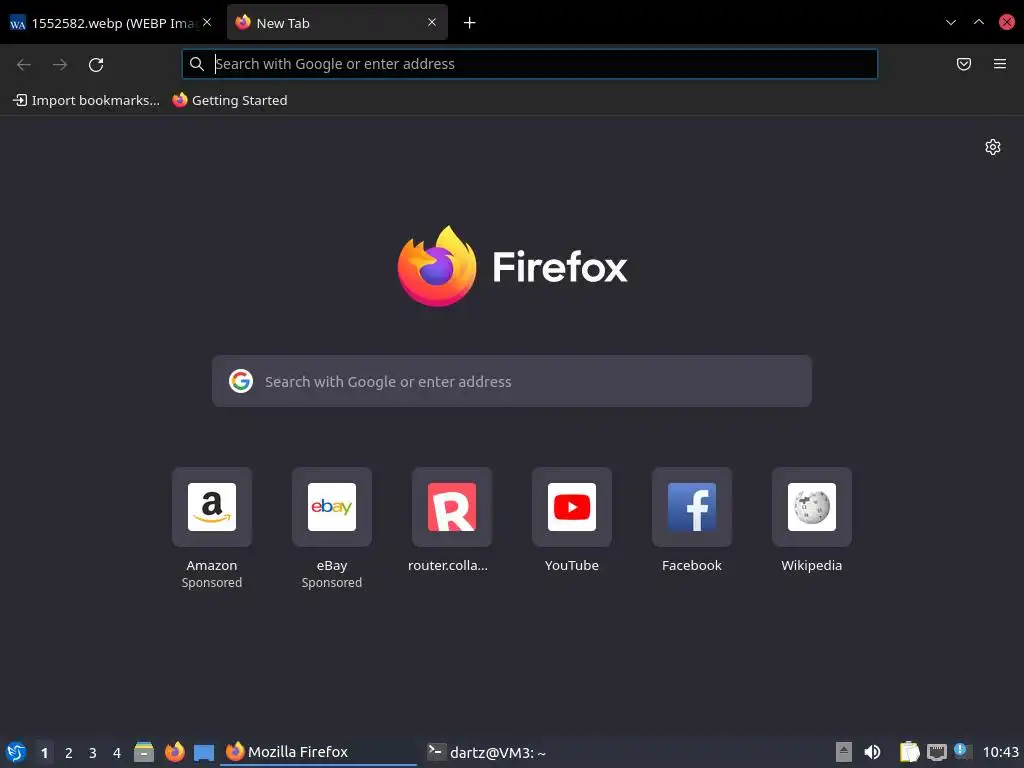Image resolution: width=1024 pixels, height=768 pixels.
Task: Focus the top address bar
Action: point(530,64)
